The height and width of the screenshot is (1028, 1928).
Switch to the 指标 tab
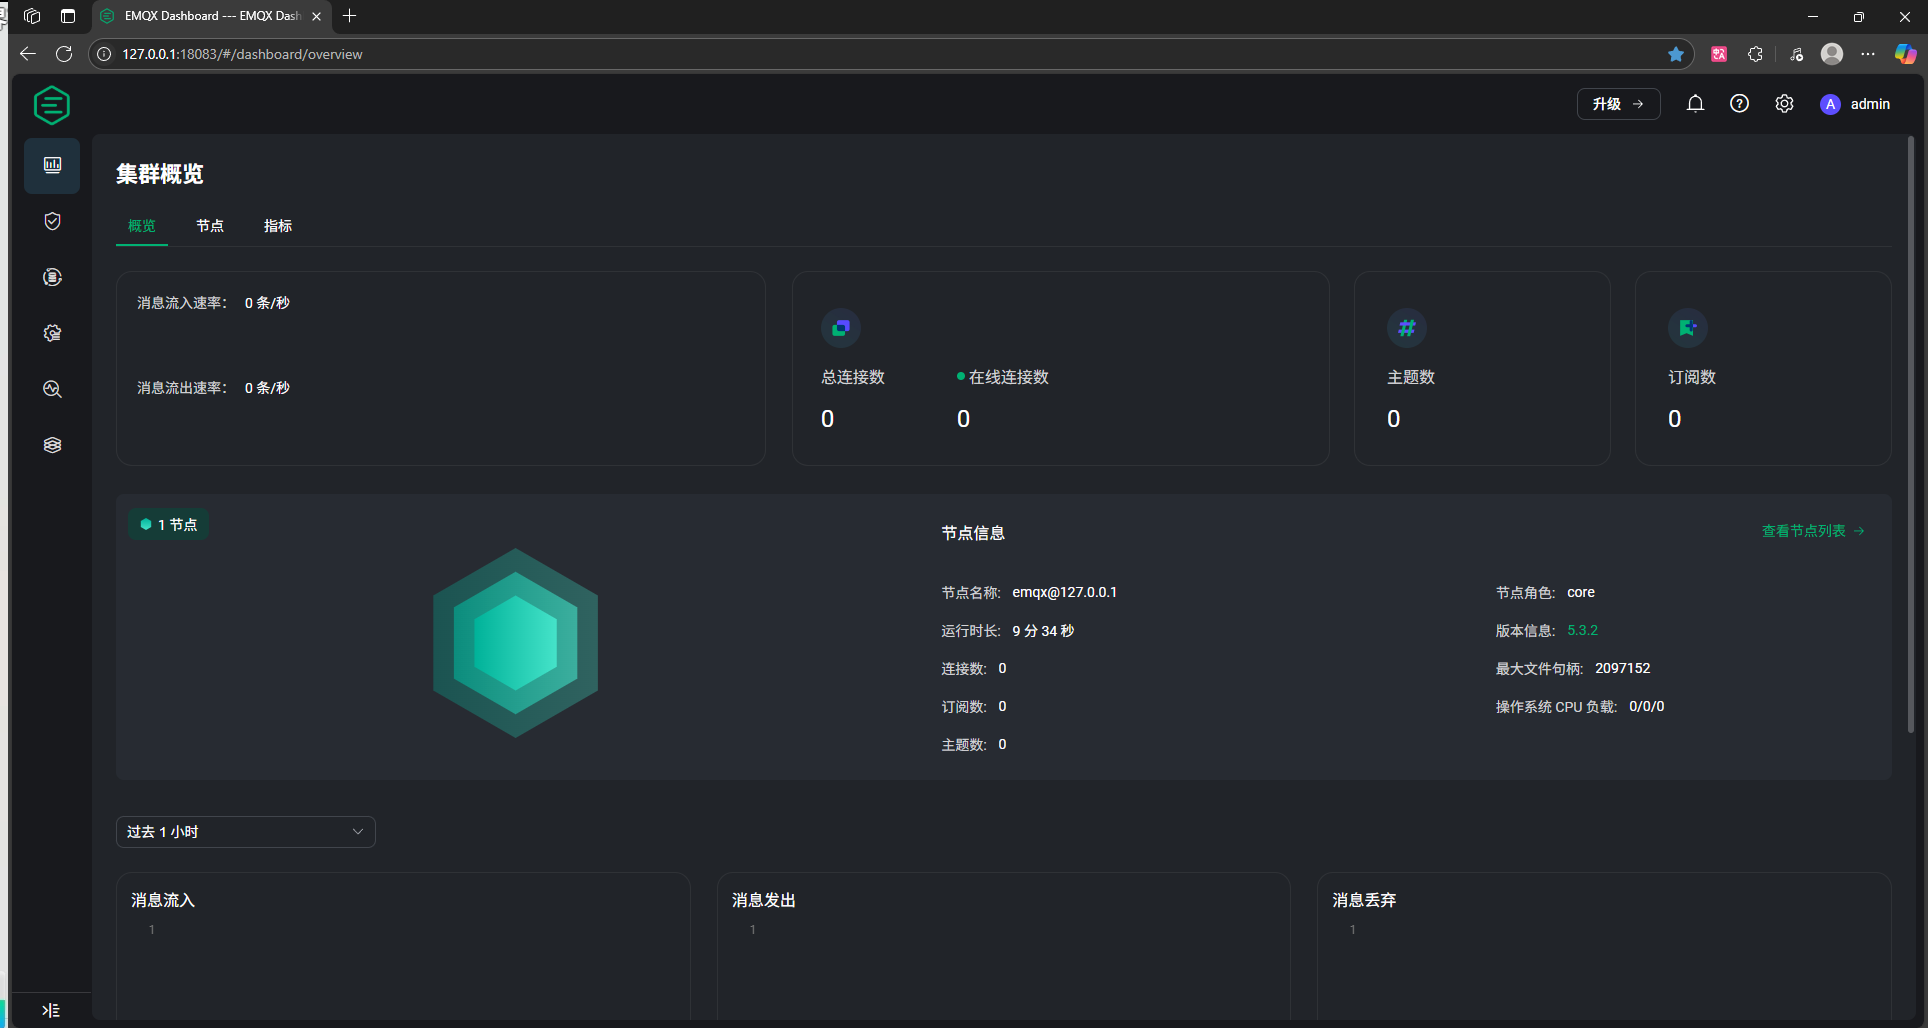278,226
